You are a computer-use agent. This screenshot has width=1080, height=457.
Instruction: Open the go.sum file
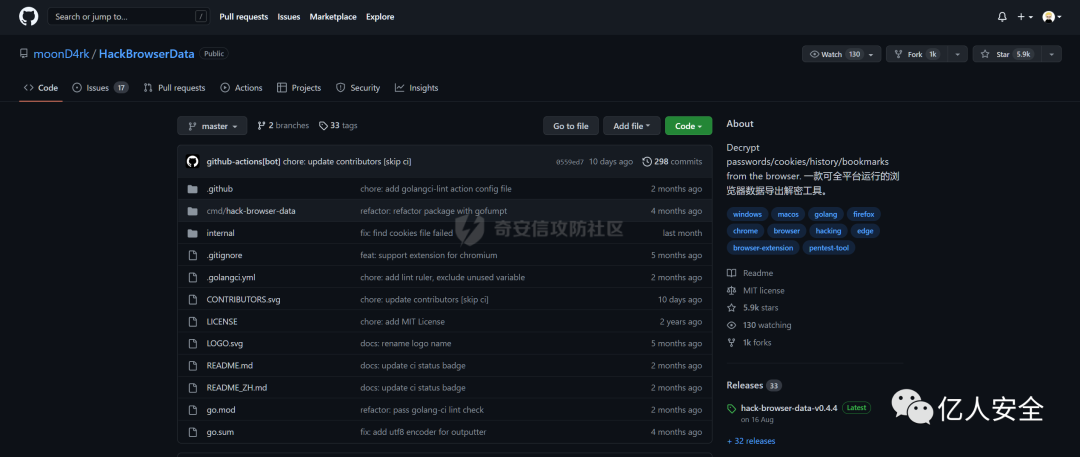coord(221,431)
